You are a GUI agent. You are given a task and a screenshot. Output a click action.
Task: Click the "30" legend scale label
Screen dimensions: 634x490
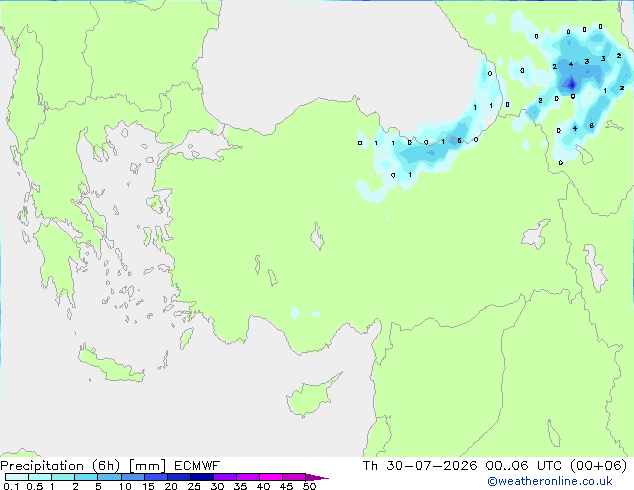[217, 486]
